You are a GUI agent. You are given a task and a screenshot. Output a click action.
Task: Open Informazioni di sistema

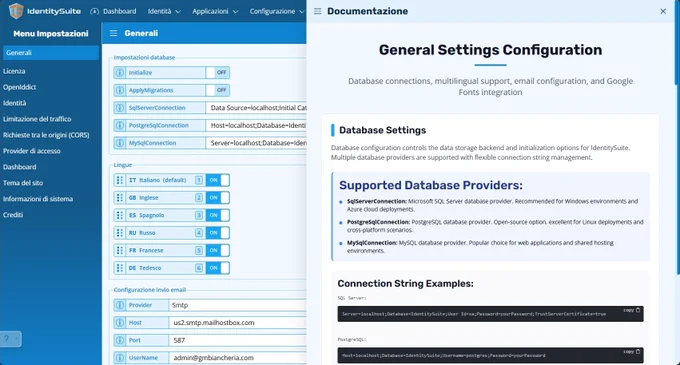click(38, 199)
